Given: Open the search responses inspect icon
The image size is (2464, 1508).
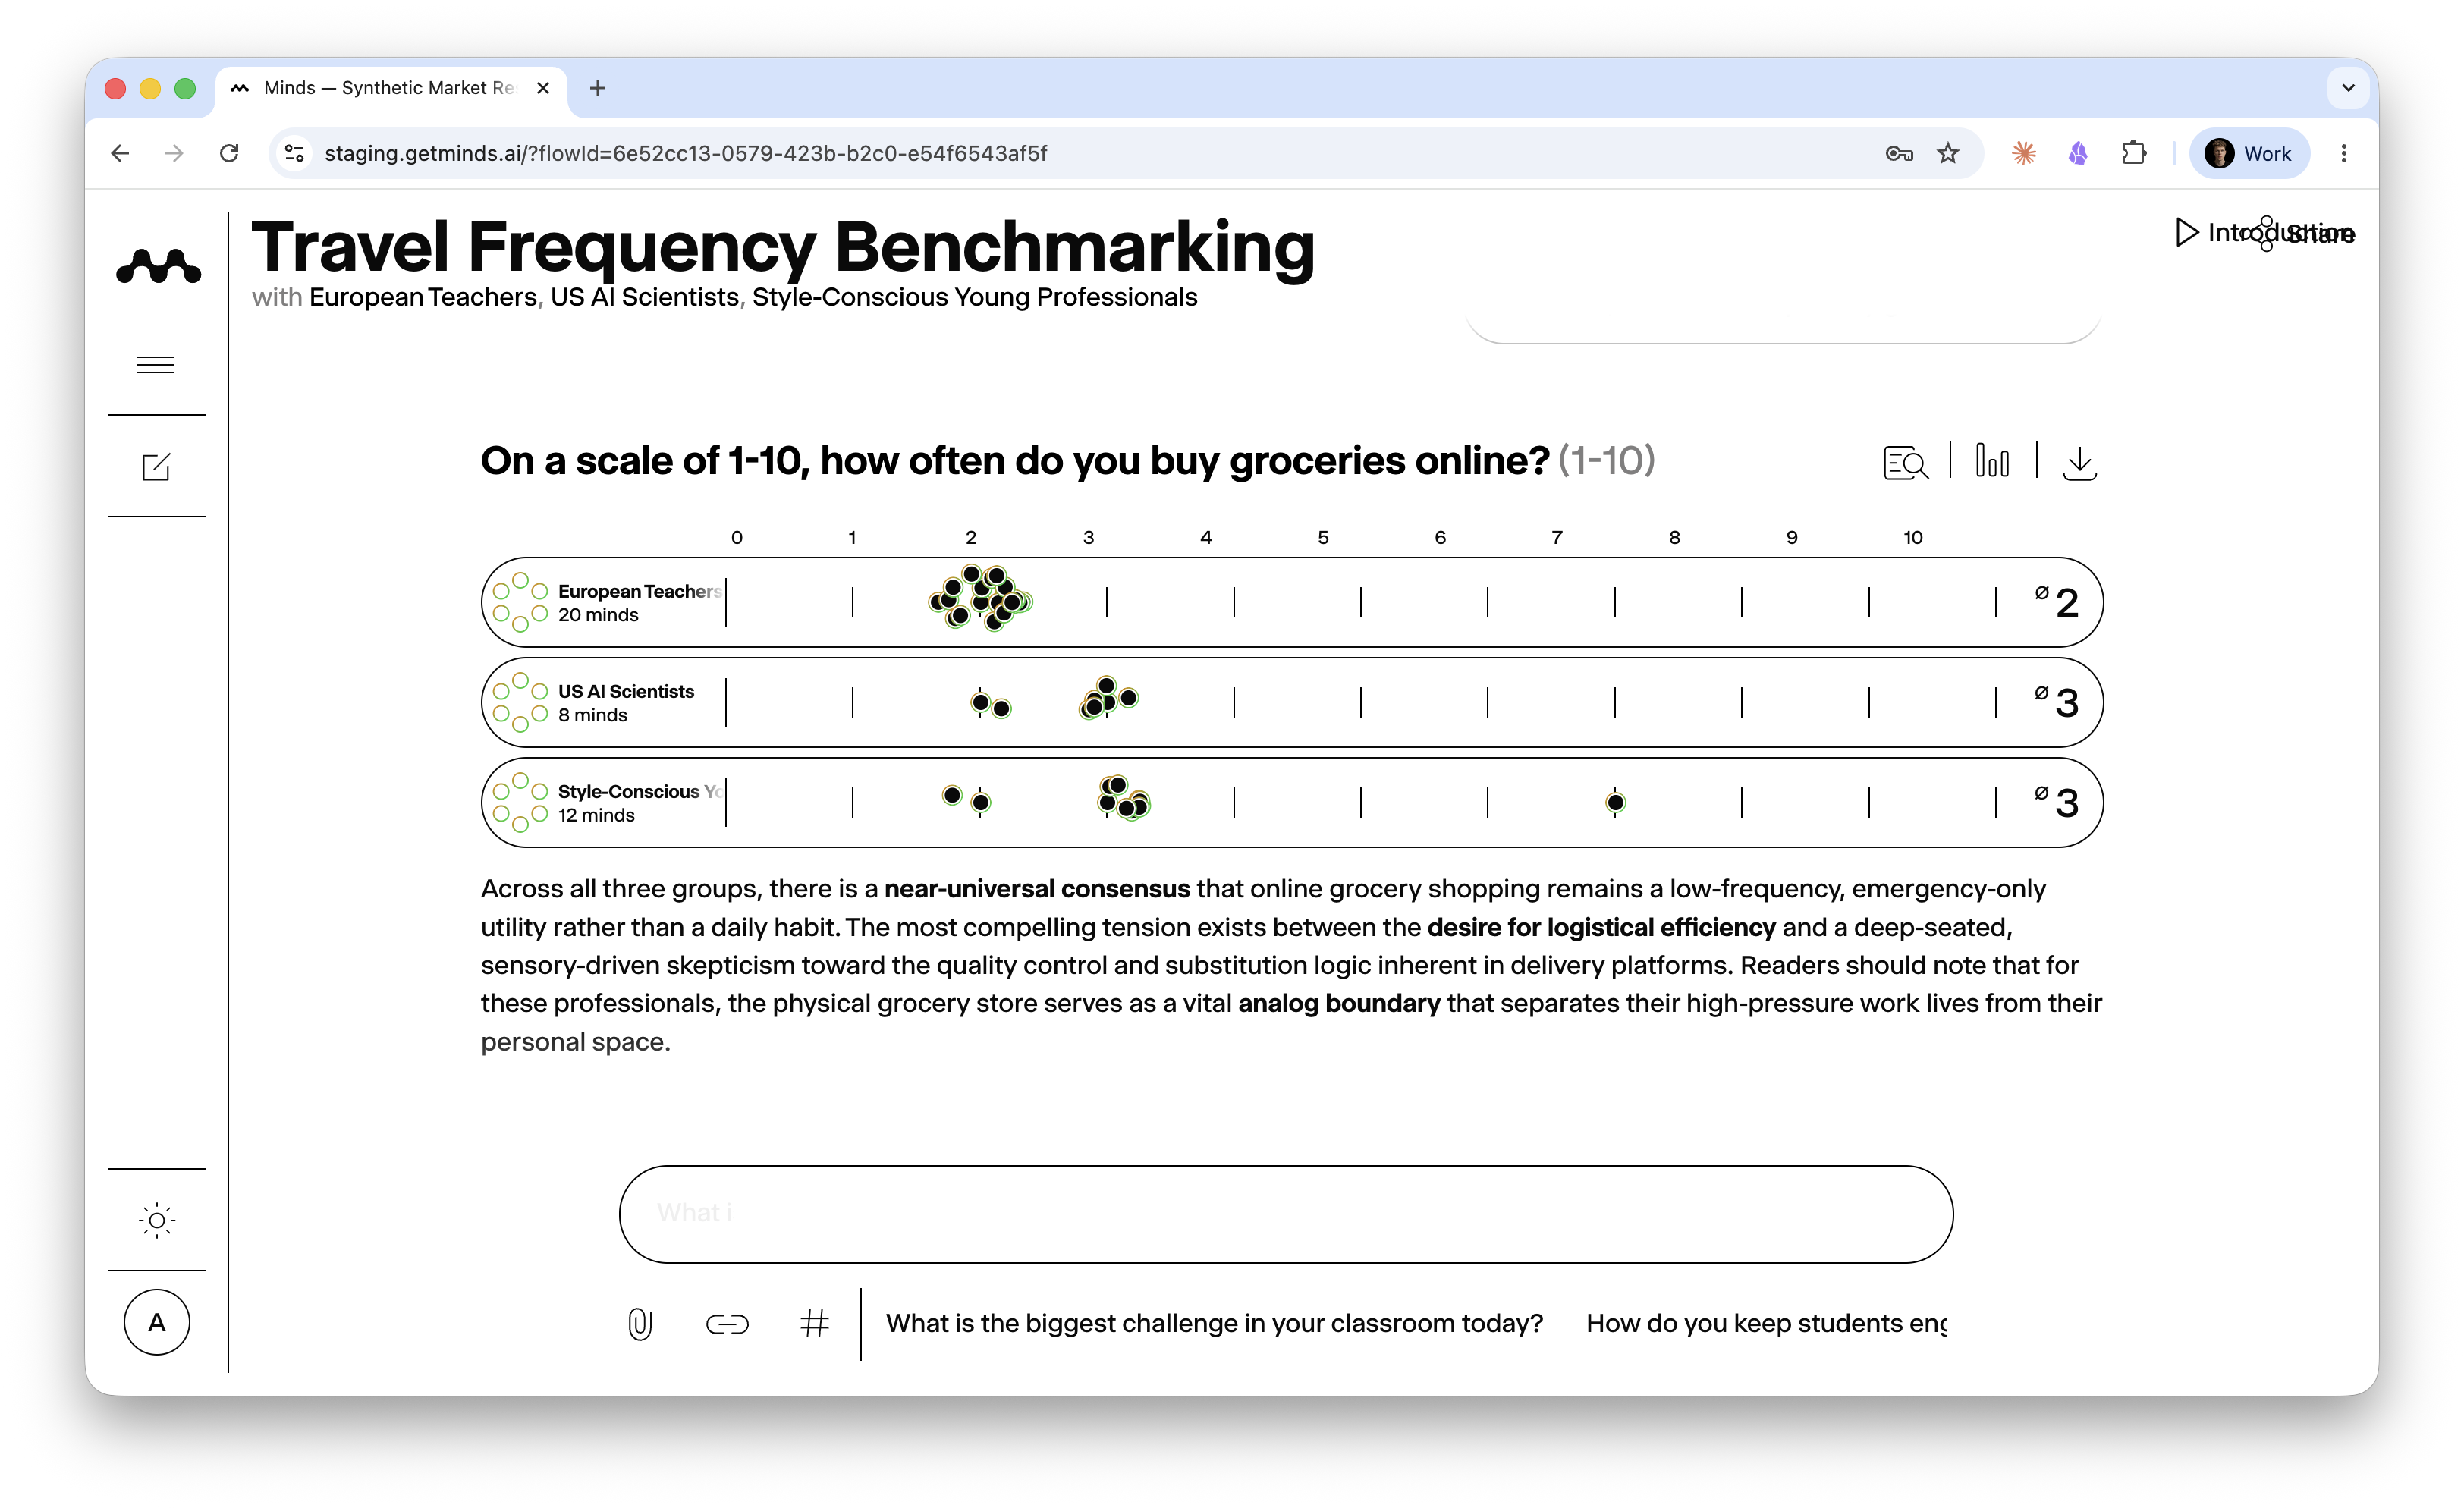Looking at the screenshot, I should coord(1905,462).
